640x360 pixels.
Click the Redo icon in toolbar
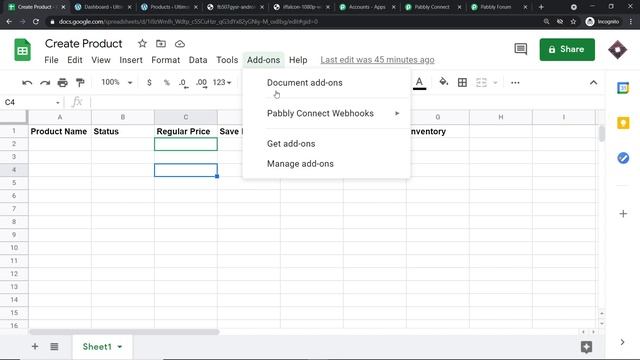click(x=45, y=83)
